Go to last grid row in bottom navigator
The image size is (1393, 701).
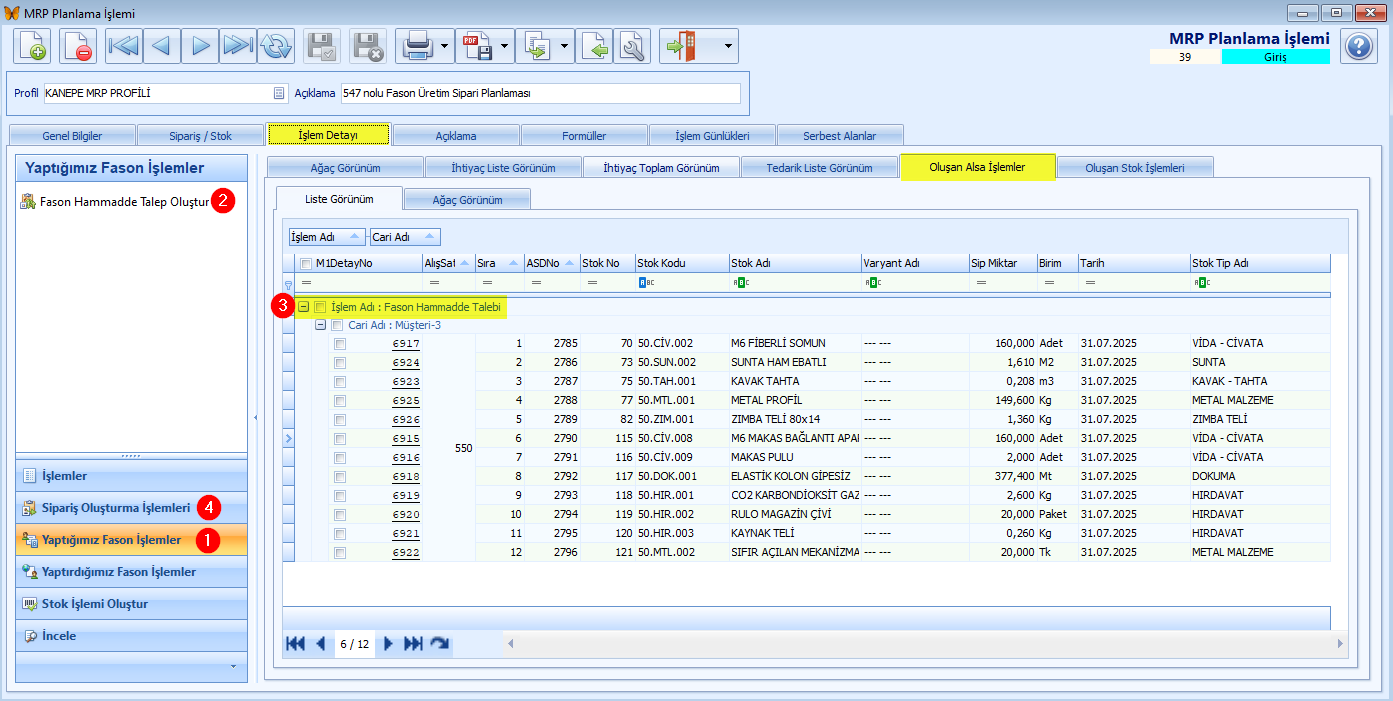pyautogui.click(x=413, y=644)
